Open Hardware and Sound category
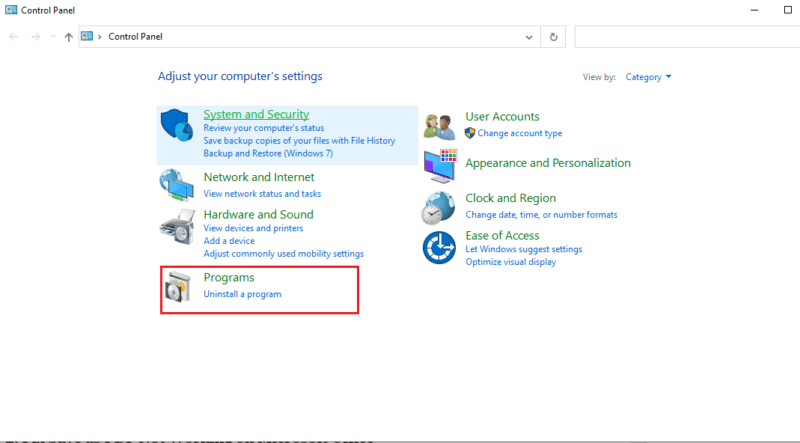This screenshot has height=443, width=800. pyautogui.click(x=259, y=214)
